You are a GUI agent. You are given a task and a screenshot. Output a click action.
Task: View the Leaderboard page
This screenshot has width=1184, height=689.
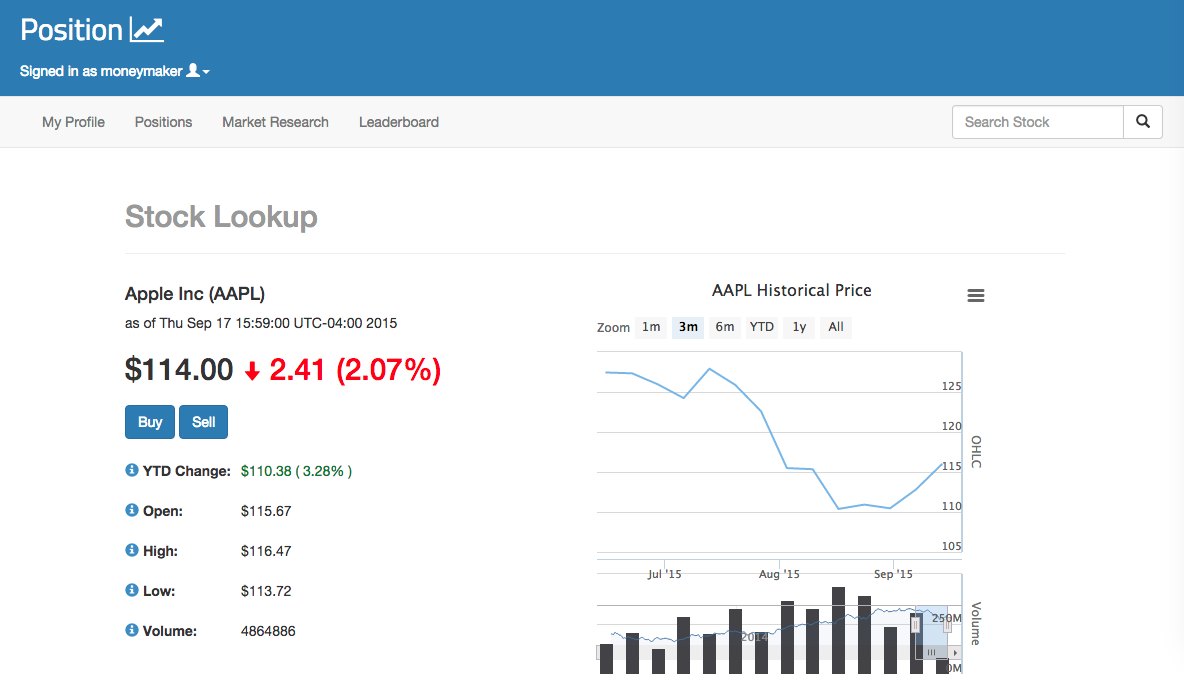coord(399,122)
